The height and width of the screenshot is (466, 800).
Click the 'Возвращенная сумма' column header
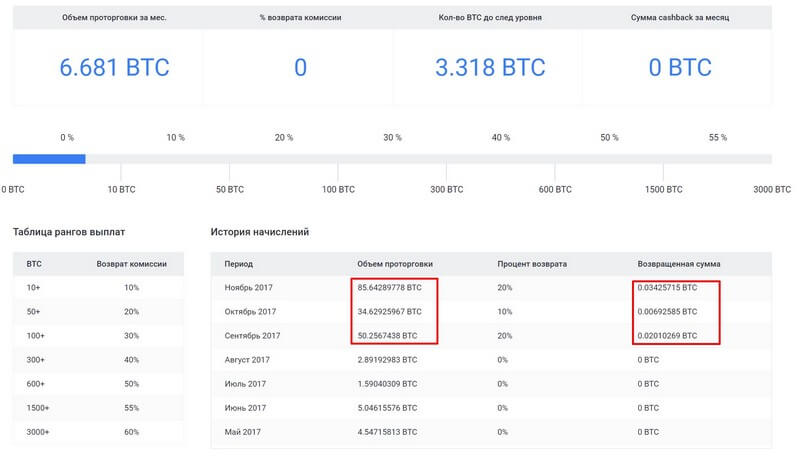point(678,265)
